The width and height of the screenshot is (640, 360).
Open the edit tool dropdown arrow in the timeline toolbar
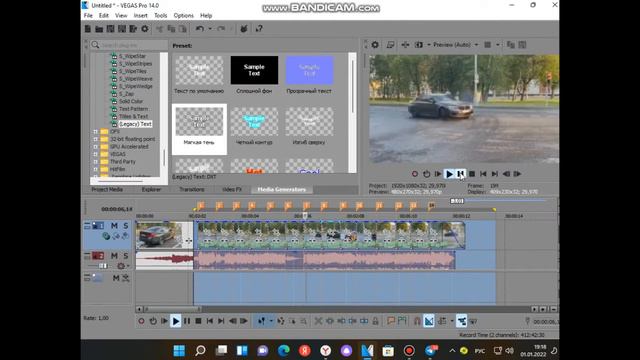click(x=271, y=321)
